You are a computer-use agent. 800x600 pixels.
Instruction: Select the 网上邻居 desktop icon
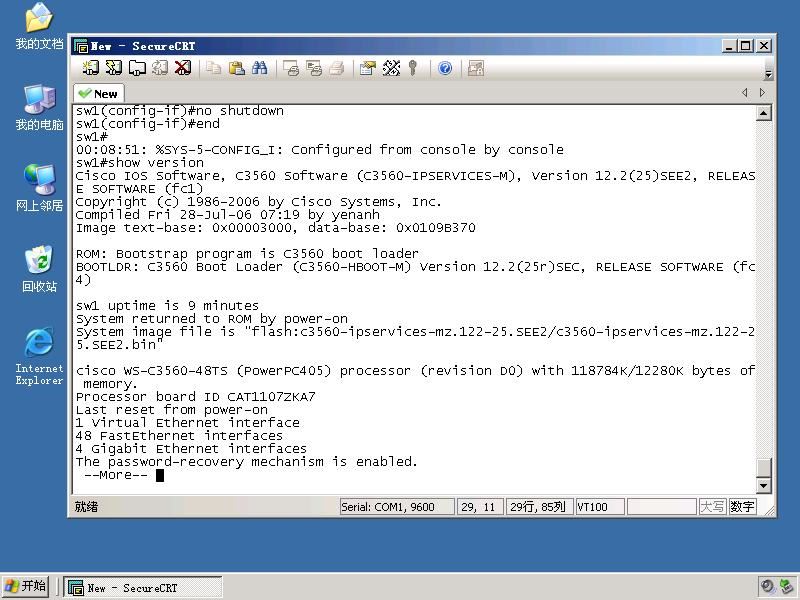coord(39,188)
